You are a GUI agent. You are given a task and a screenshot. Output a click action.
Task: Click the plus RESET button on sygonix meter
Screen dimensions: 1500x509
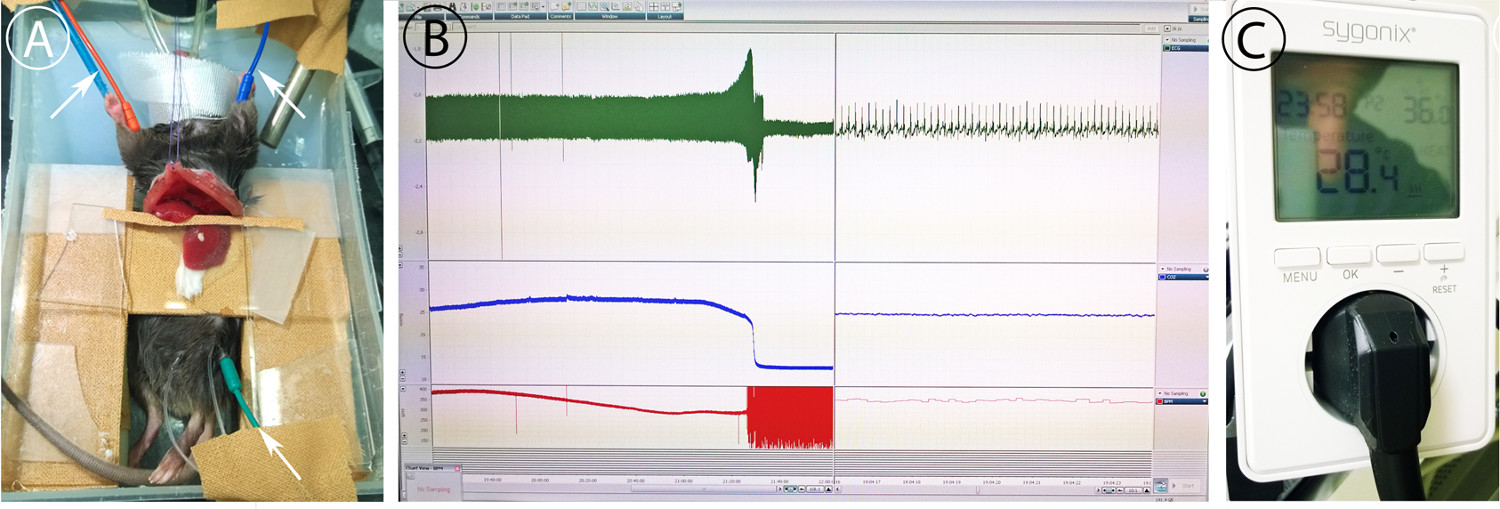coord(1444,252)
